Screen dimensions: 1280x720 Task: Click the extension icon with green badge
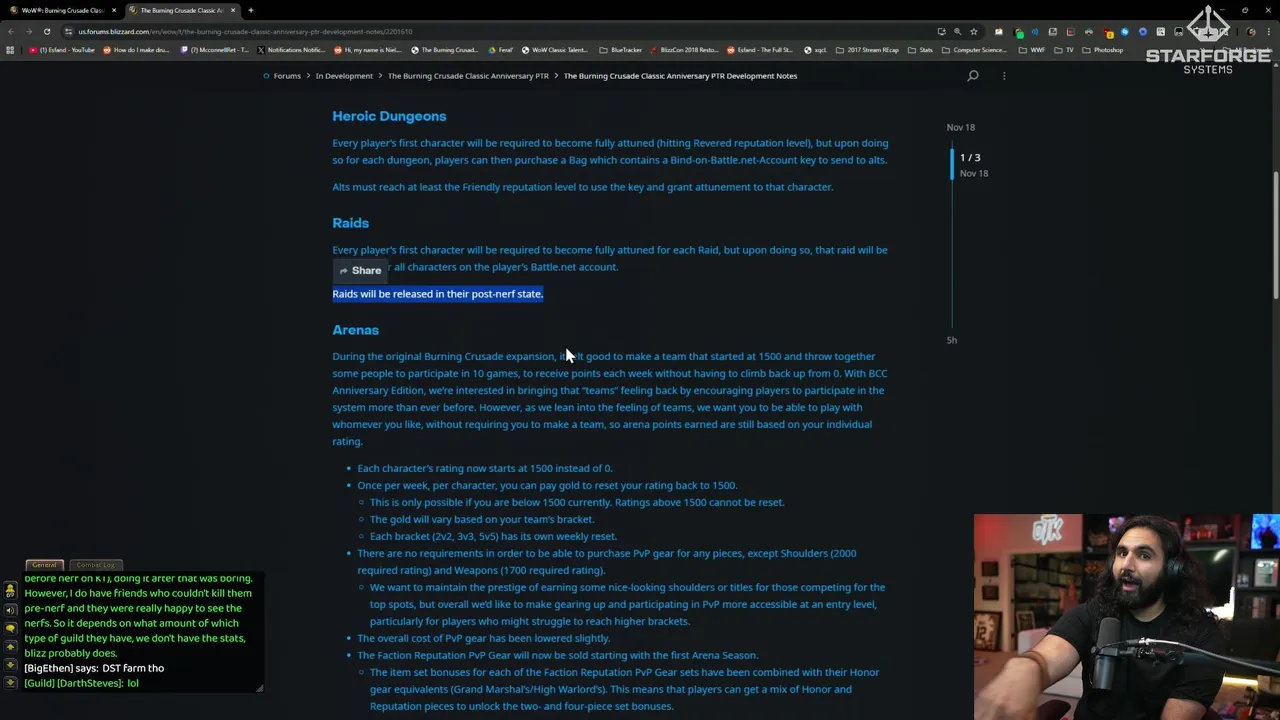tap(1019, 32)
